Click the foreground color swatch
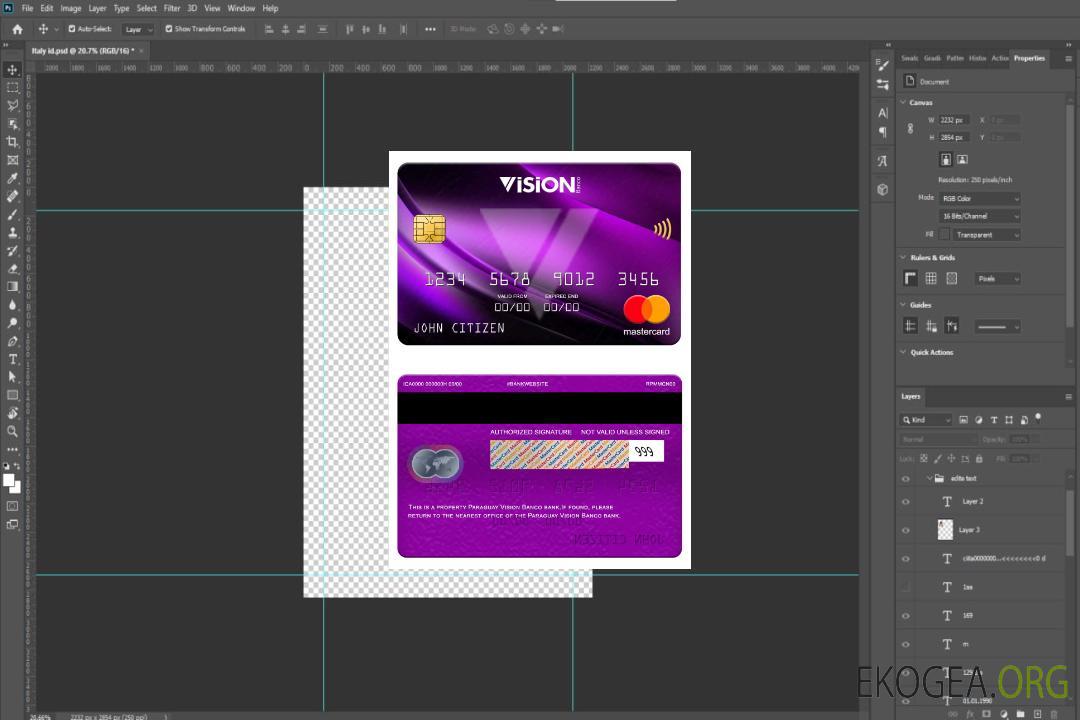1080x720 pixels. (9, 481)
